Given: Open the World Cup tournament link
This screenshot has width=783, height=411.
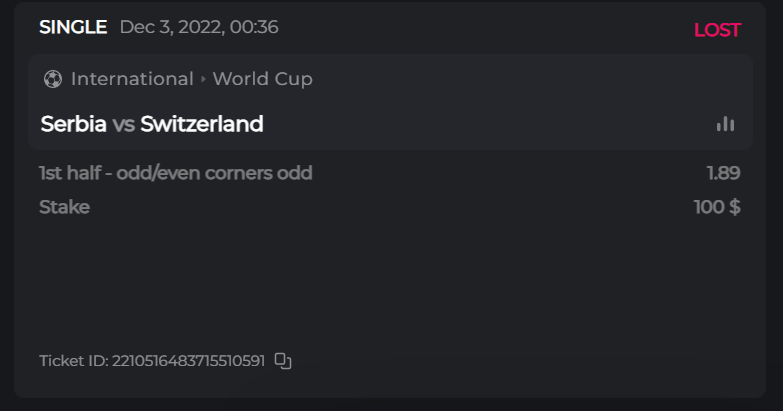Looking at the screenshot, I should click(x=262, y=79).
